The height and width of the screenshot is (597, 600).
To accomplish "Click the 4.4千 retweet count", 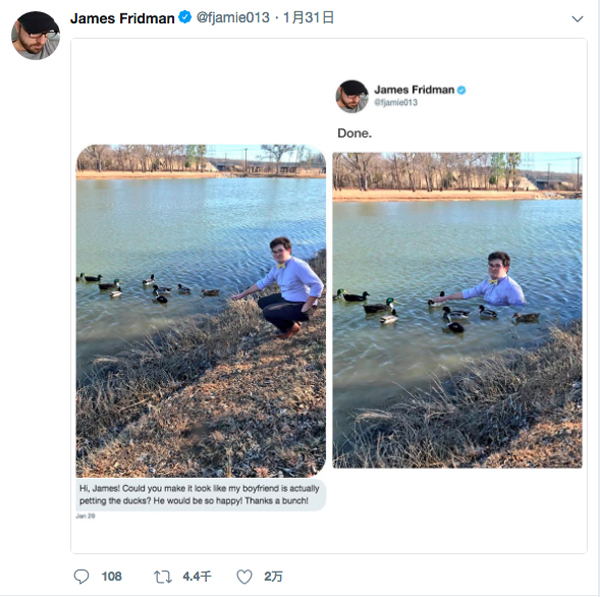I will 197,577.
